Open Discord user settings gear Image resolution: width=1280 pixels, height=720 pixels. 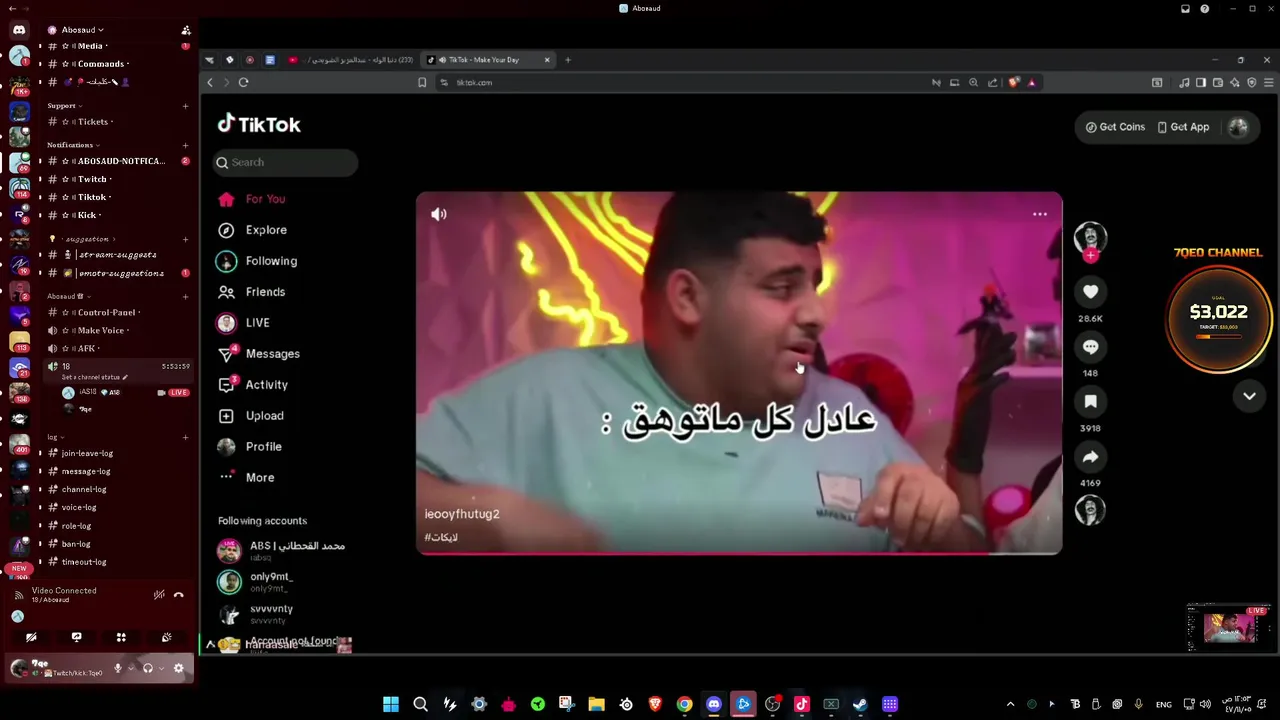point(179,668)
